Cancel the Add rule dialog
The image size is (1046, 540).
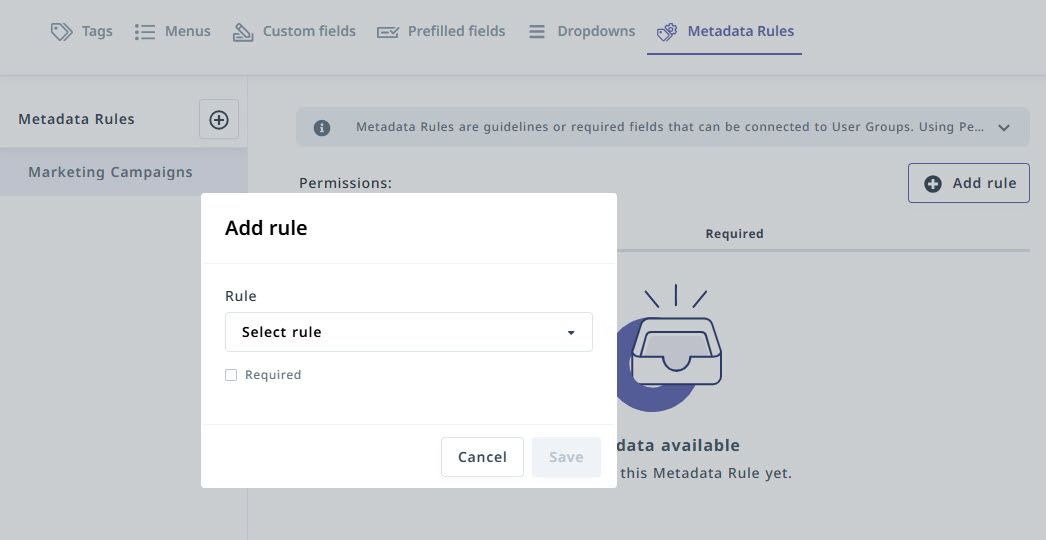tap(482, 457)
